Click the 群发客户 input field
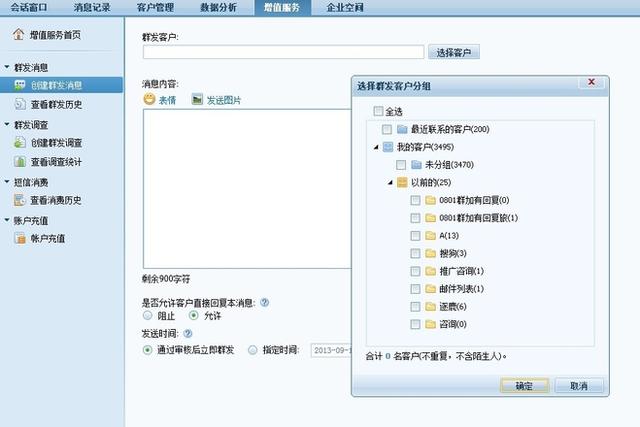 click(283, 52)
